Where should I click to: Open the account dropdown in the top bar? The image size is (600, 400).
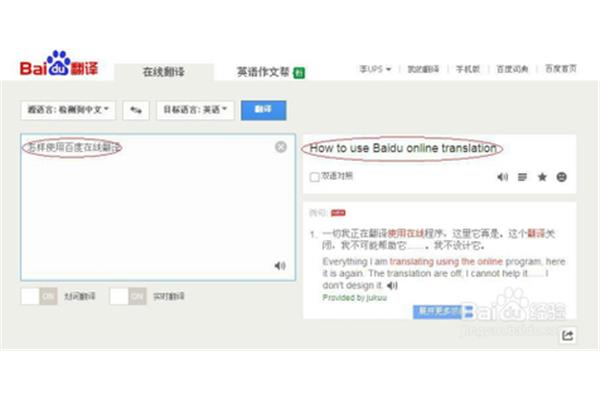coord(375,69)
